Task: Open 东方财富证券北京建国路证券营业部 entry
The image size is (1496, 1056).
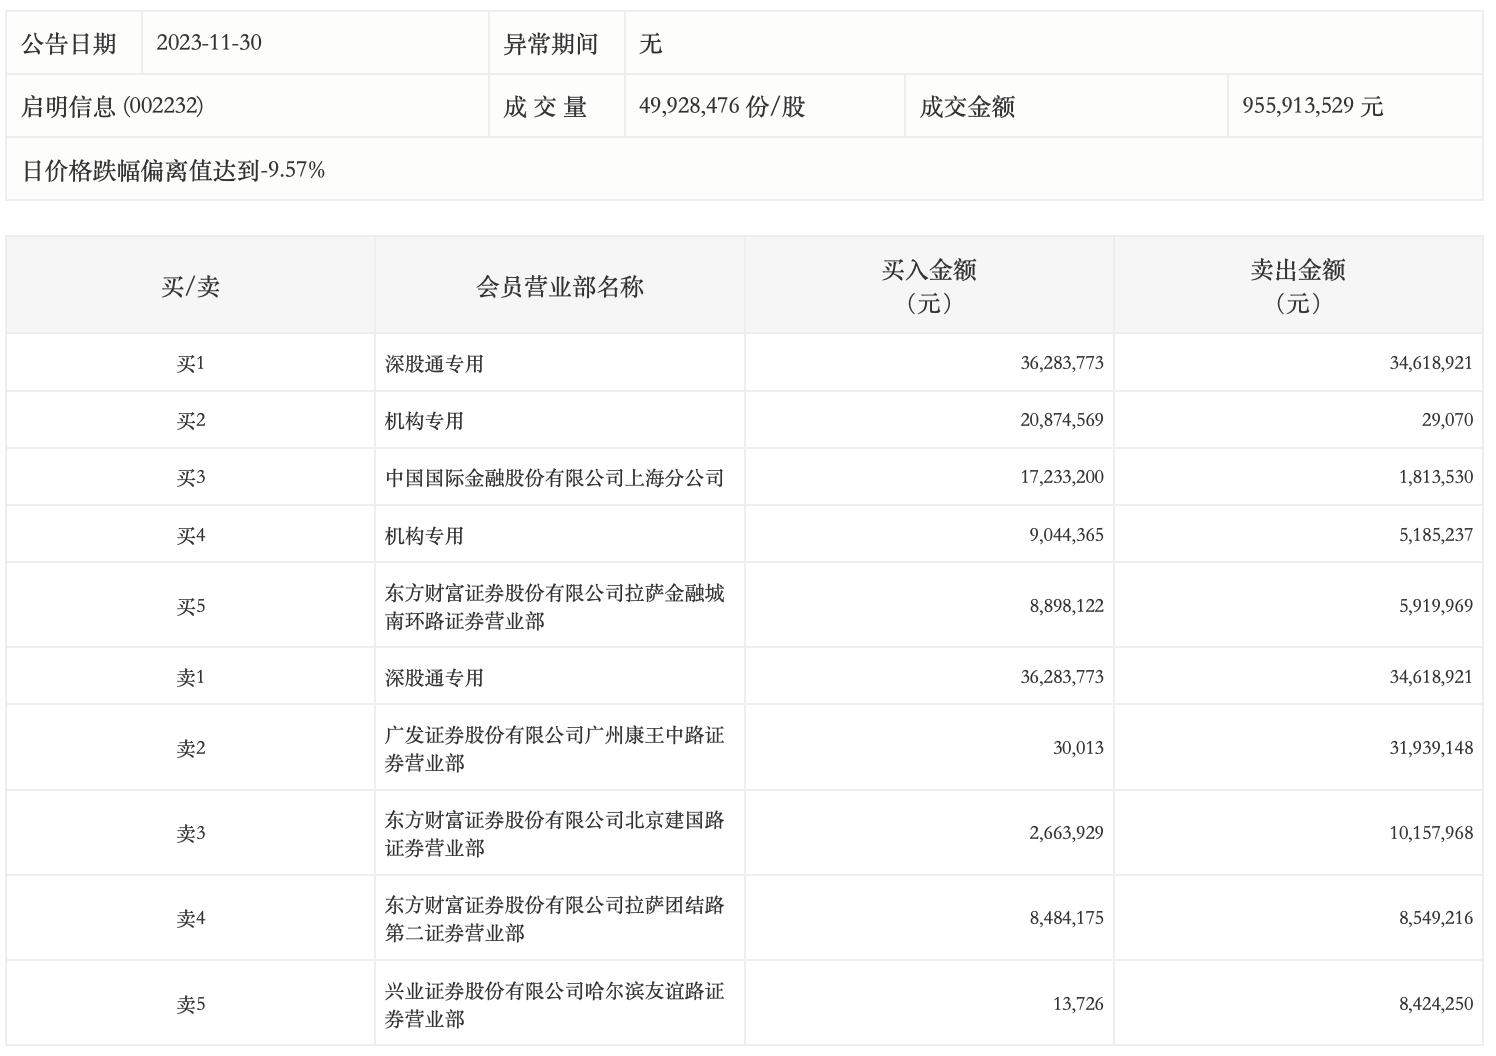Action: pos(554,833)
